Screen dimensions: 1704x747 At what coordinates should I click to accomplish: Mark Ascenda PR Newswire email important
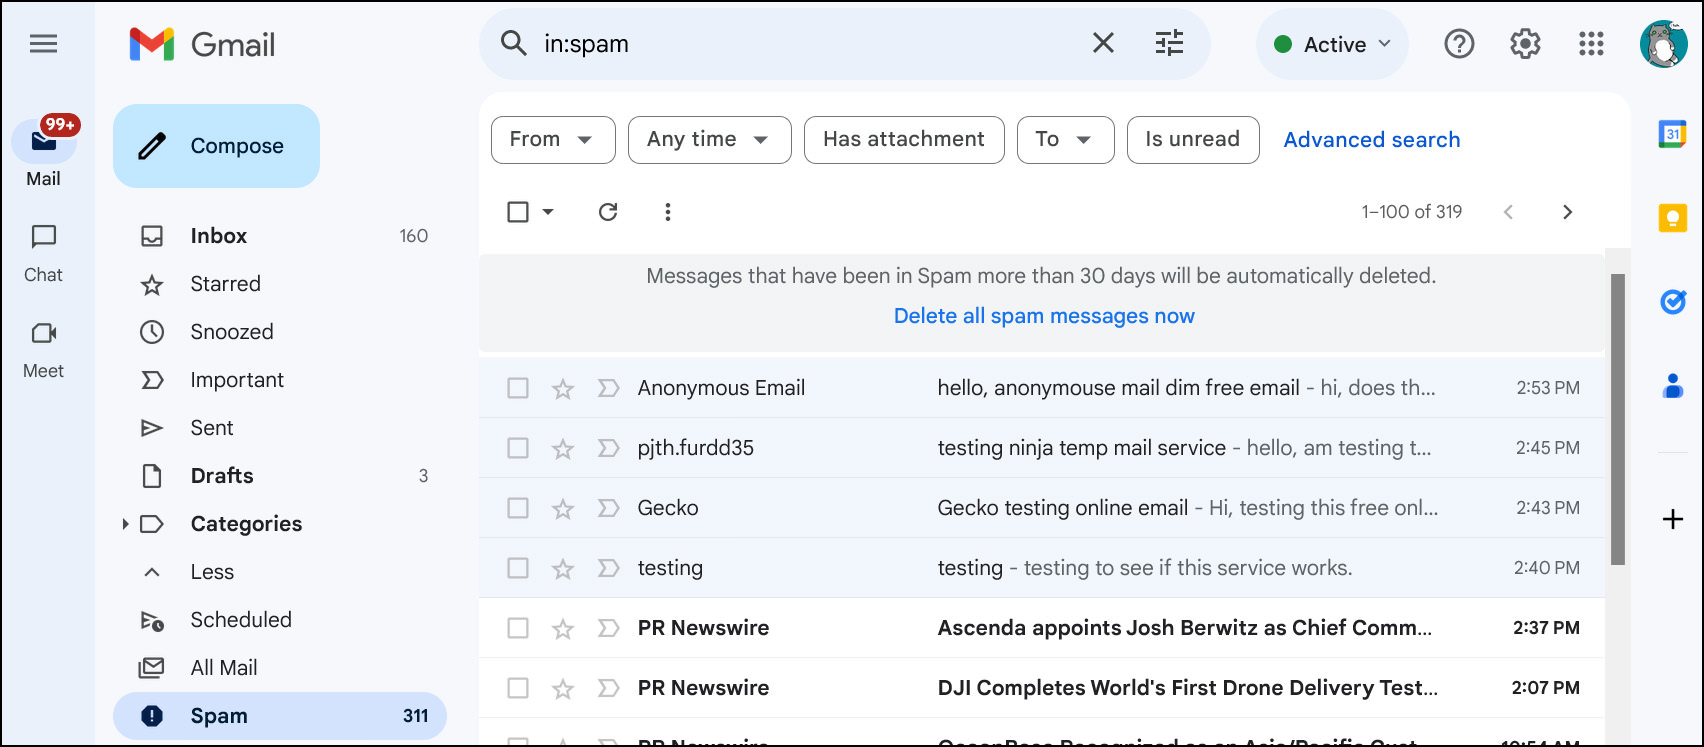click(x=608, y=628)
